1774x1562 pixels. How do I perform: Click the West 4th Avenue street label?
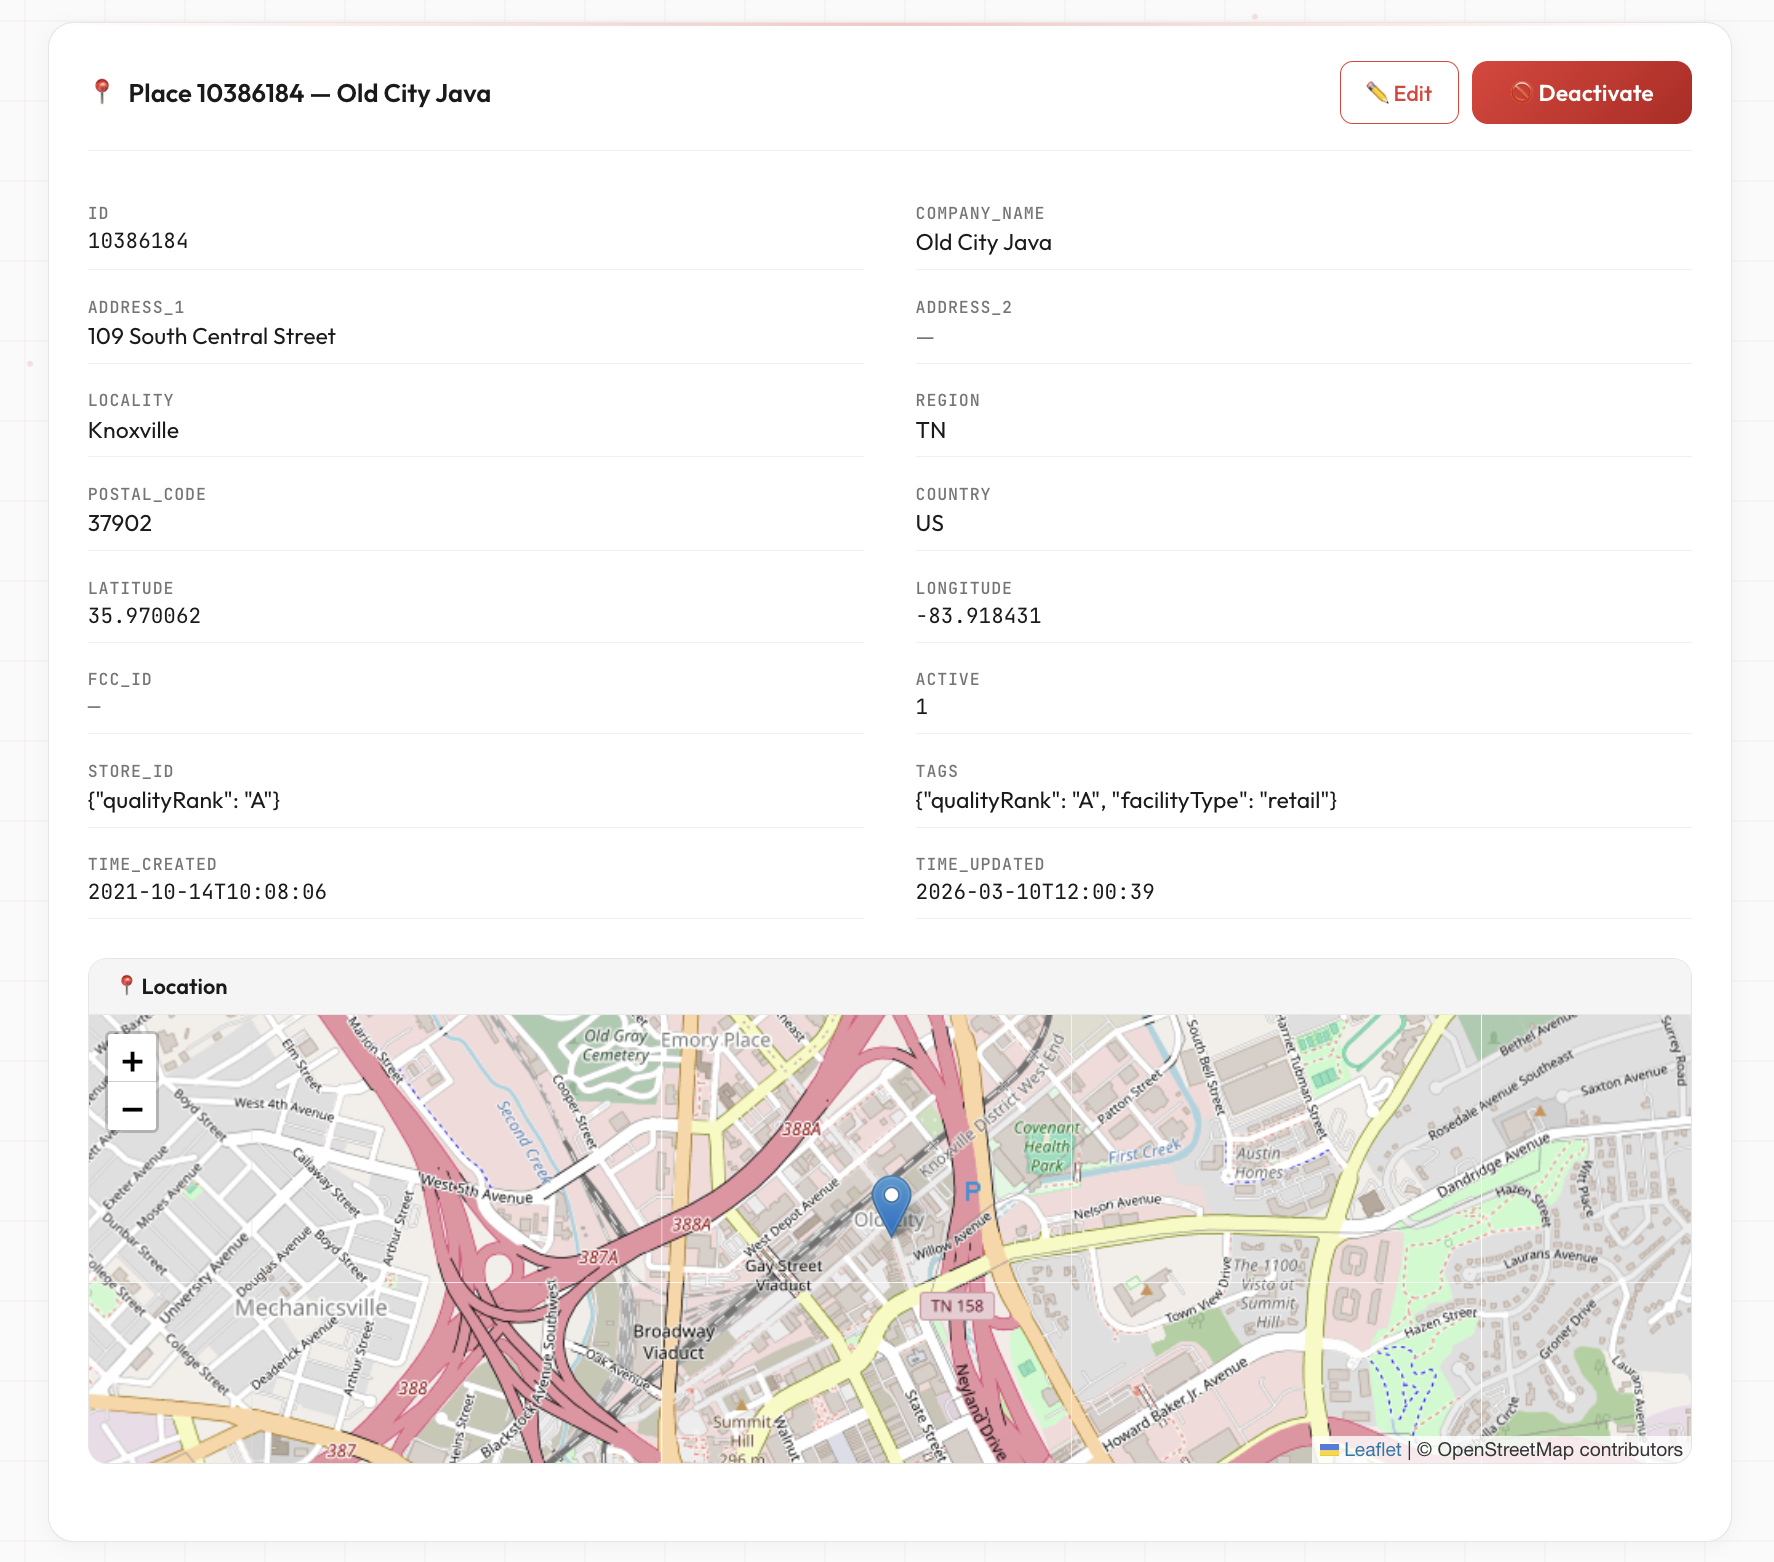(285, 1109)
